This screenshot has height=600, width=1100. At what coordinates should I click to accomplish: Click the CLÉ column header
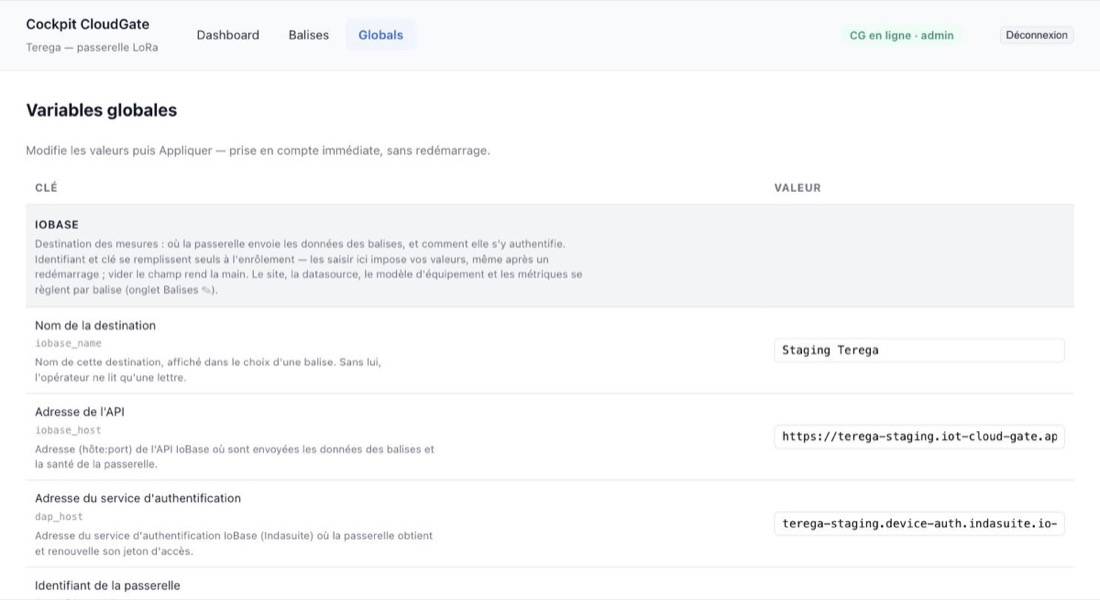pos(46,187)
